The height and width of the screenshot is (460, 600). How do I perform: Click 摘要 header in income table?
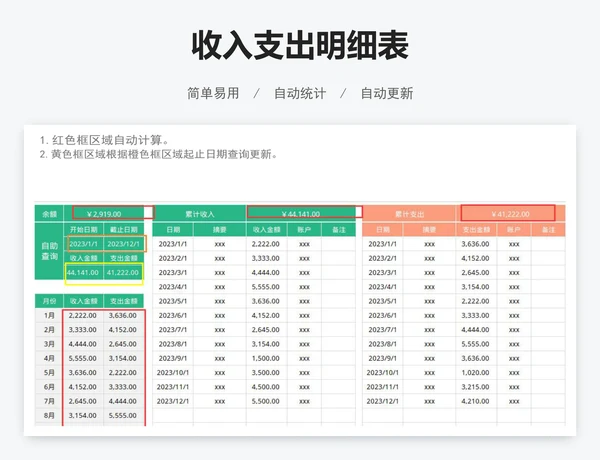[x=220, y=230]
